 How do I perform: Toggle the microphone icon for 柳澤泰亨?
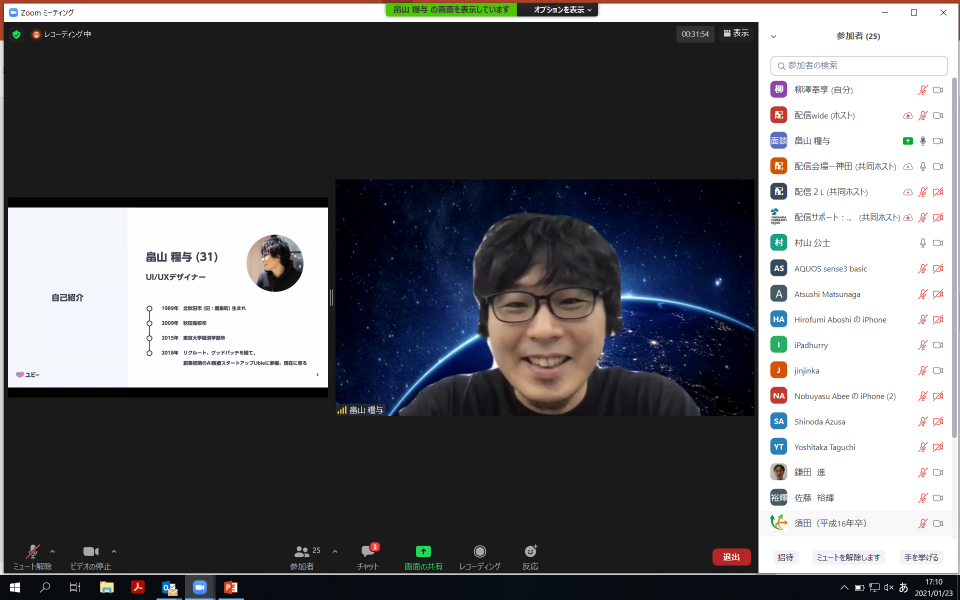coord(923,90)
